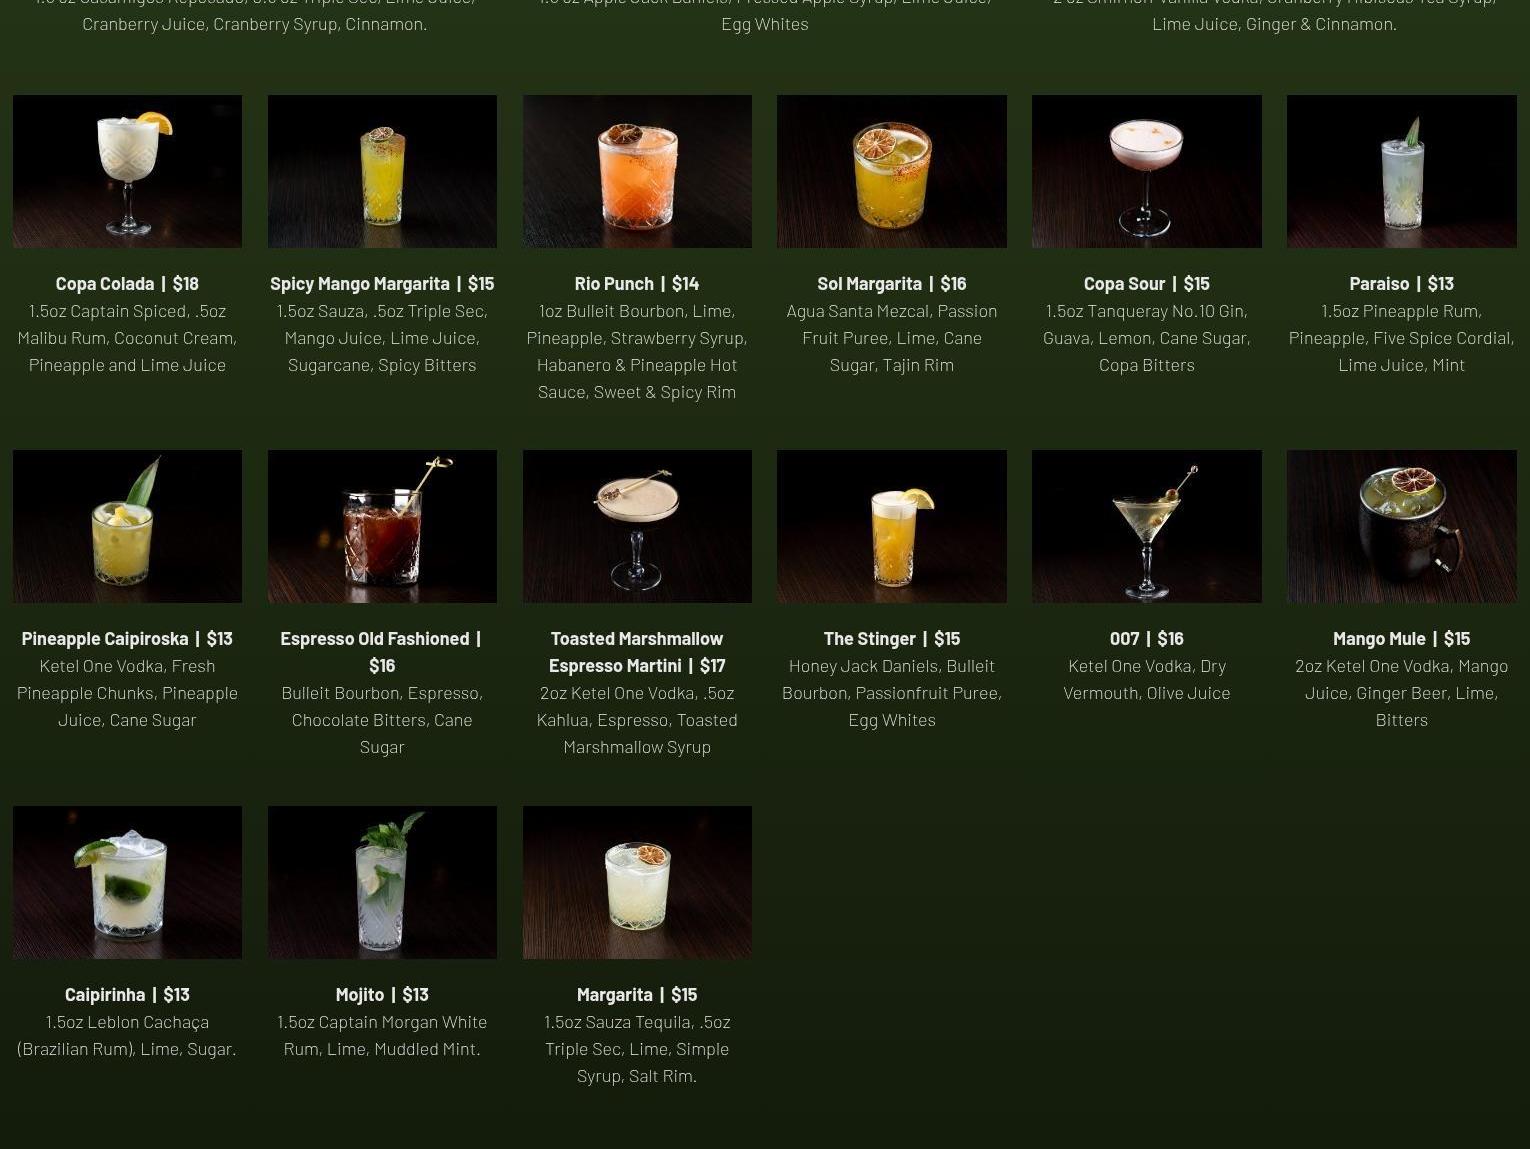Click the Copa Colada cocktail photo
The image size is (1530, 1149).
[127, 171]
